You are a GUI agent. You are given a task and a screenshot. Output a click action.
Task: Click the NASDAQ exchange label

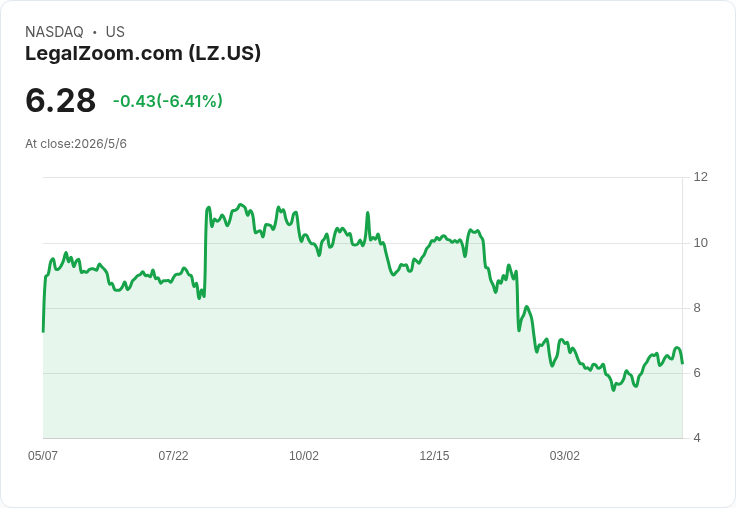(x=54, y=32)
